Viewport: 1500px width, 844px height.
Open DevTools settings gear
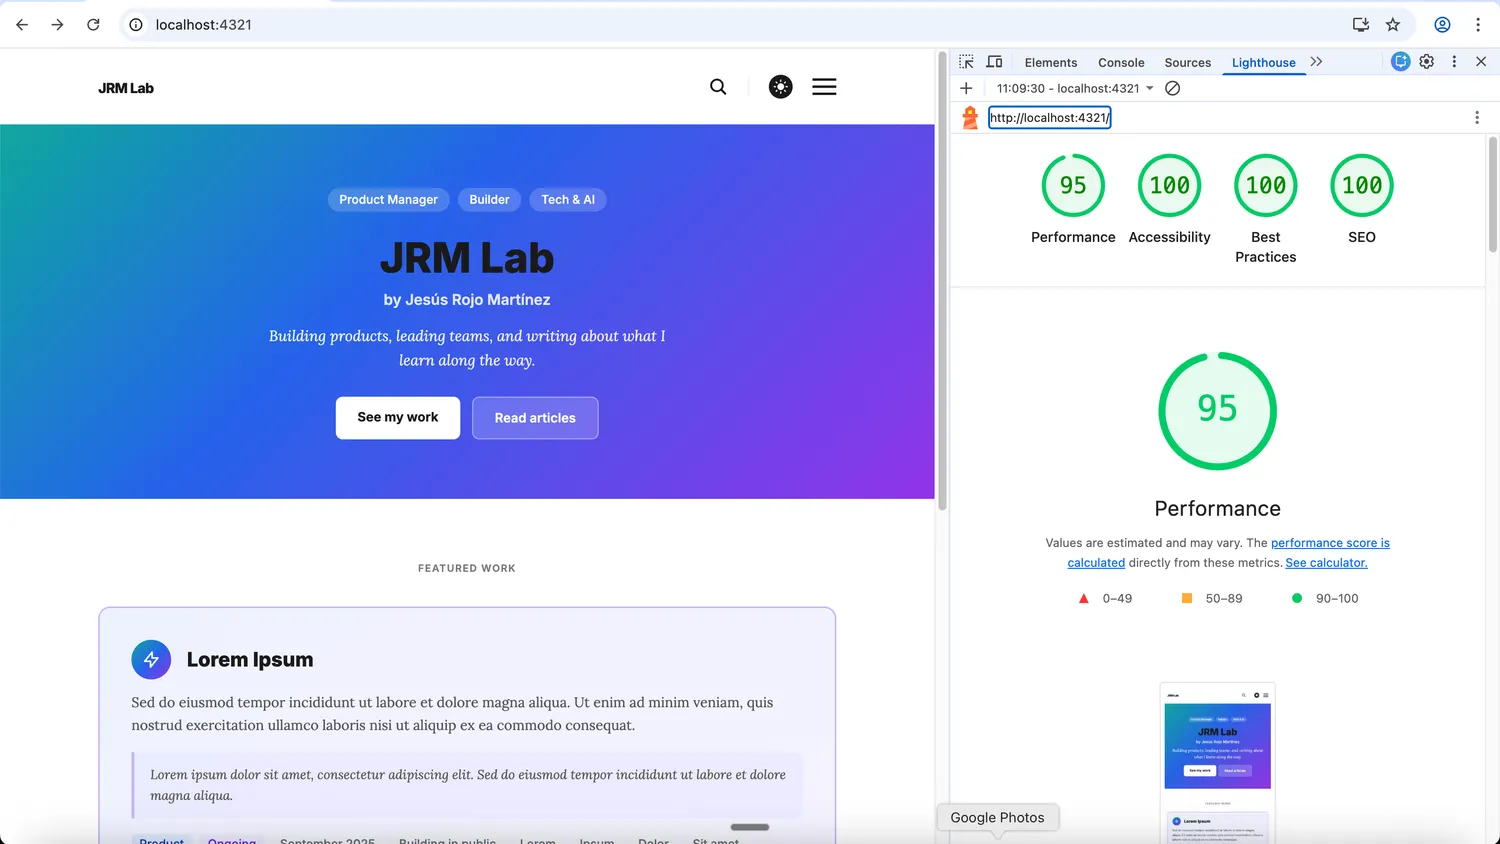coord(1427,61)
